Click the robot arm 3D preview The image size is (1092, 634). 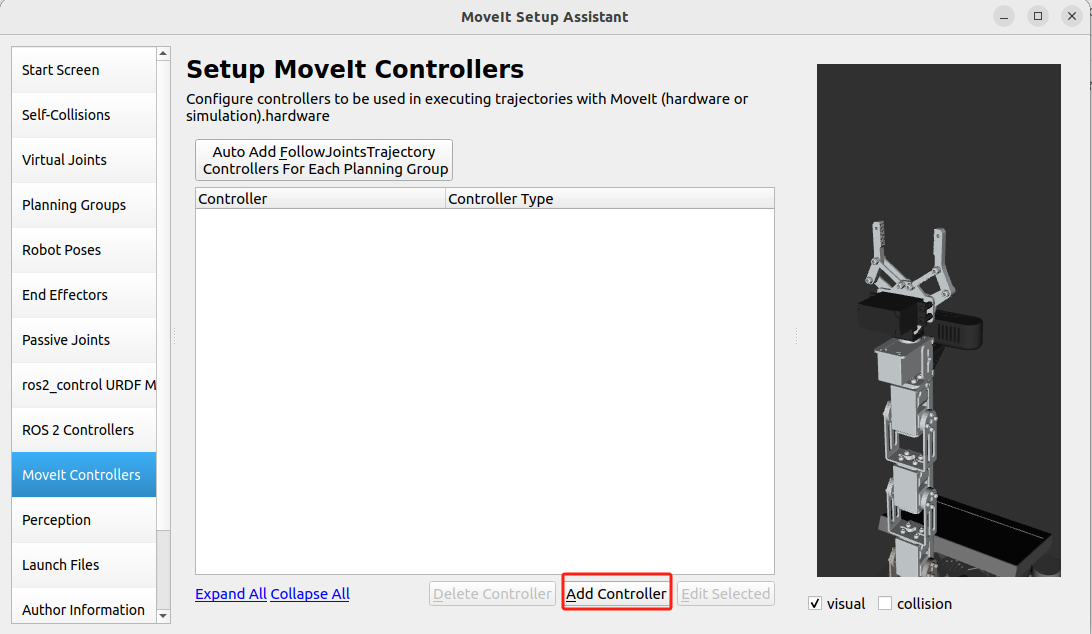pos(938,320)
